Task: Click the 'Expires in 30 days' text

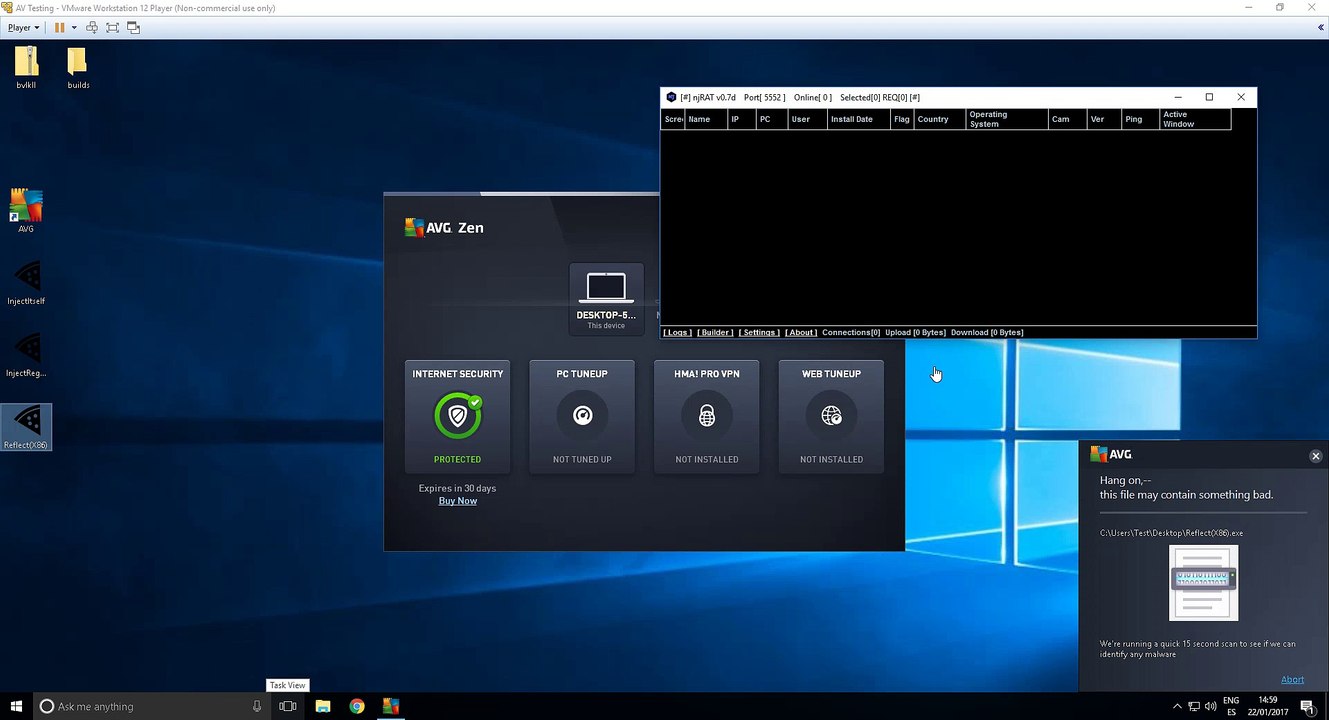Action: click(457, 488)
